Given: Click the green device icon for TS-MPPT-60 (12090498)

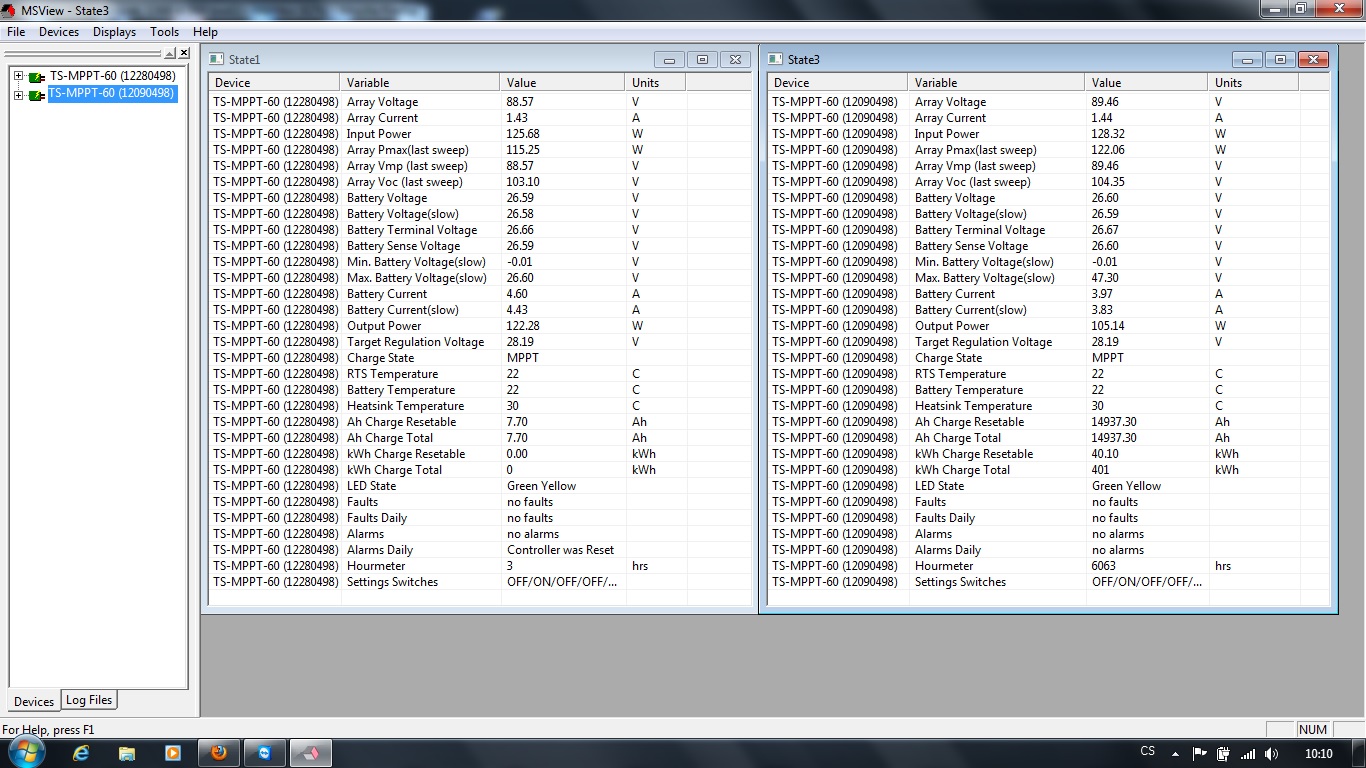Looking at the screenshot, I should click(37, 95).
